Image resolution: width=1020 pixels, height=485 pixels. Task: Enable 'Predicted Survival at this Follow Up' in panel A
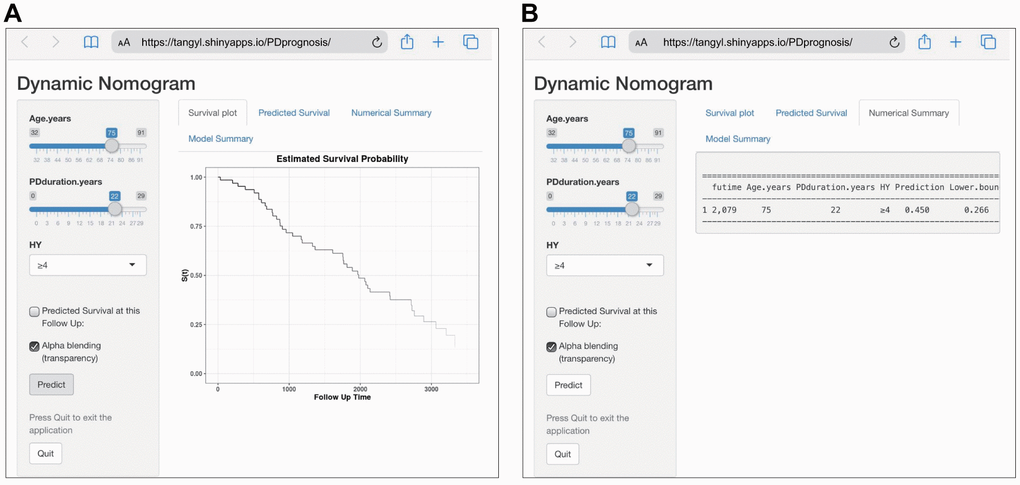tap(35, 311)
